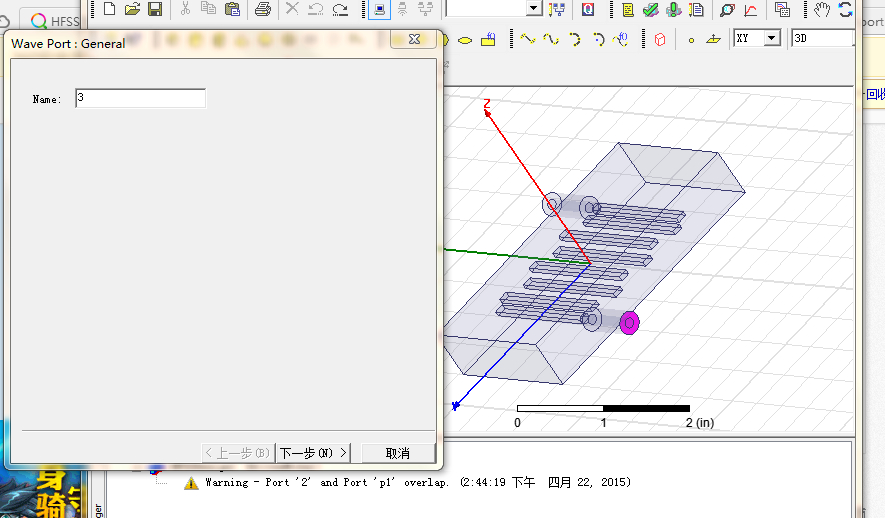Click the Rotate view icon
This screenshot has width=885, height=518.
click(846, 9)
